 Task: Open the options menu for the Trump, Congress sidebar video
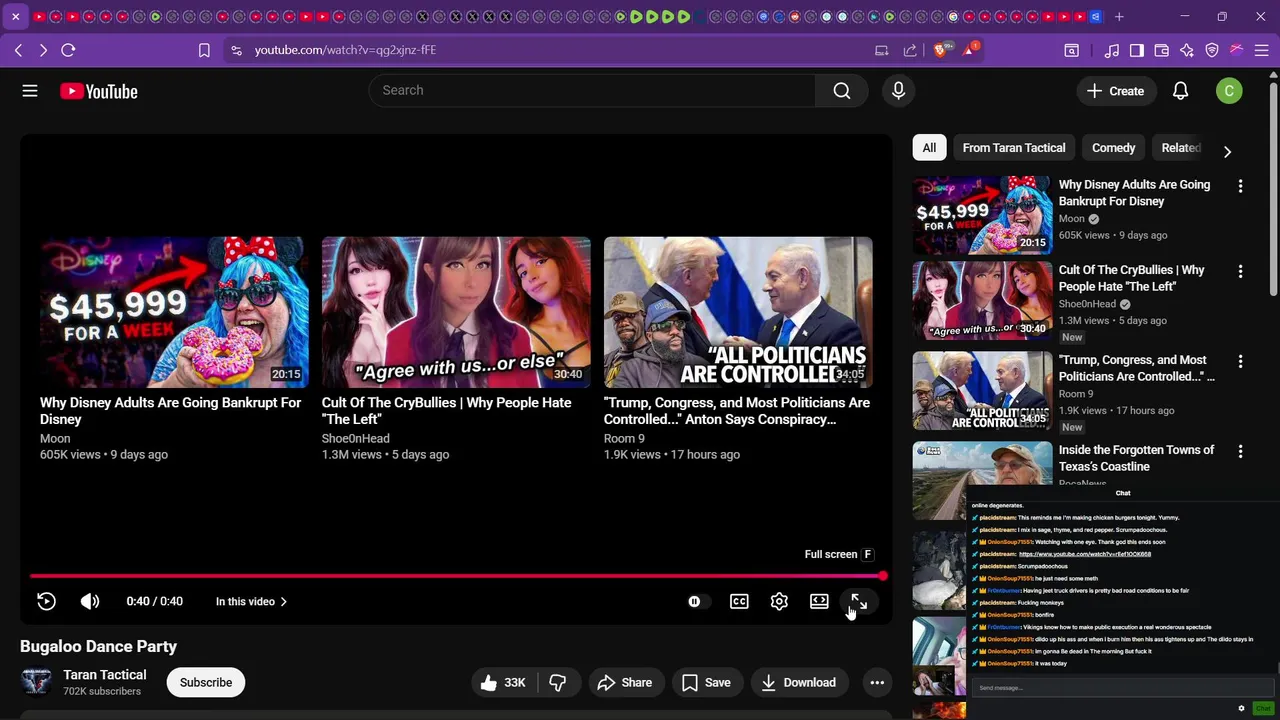coord(1240,361)
